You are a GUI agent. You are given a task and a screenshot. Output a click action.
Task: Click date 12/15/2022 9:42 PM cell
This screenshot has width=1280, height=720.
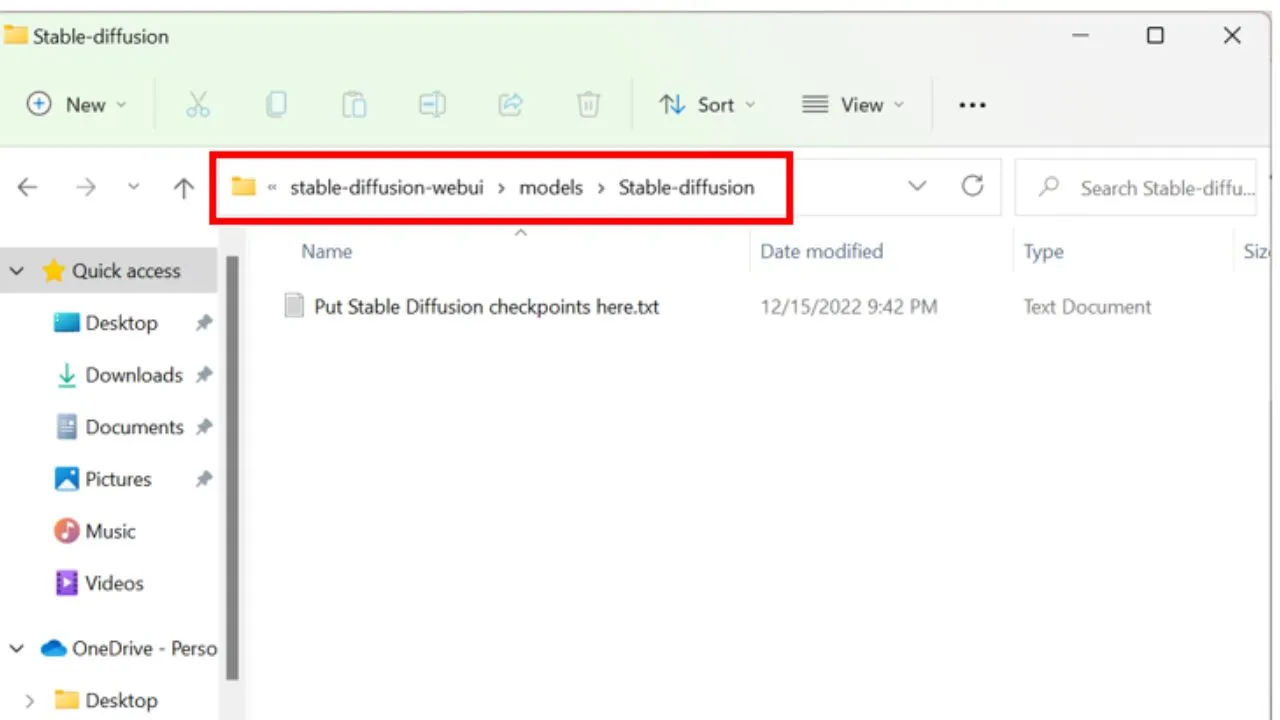pos(849,307)
